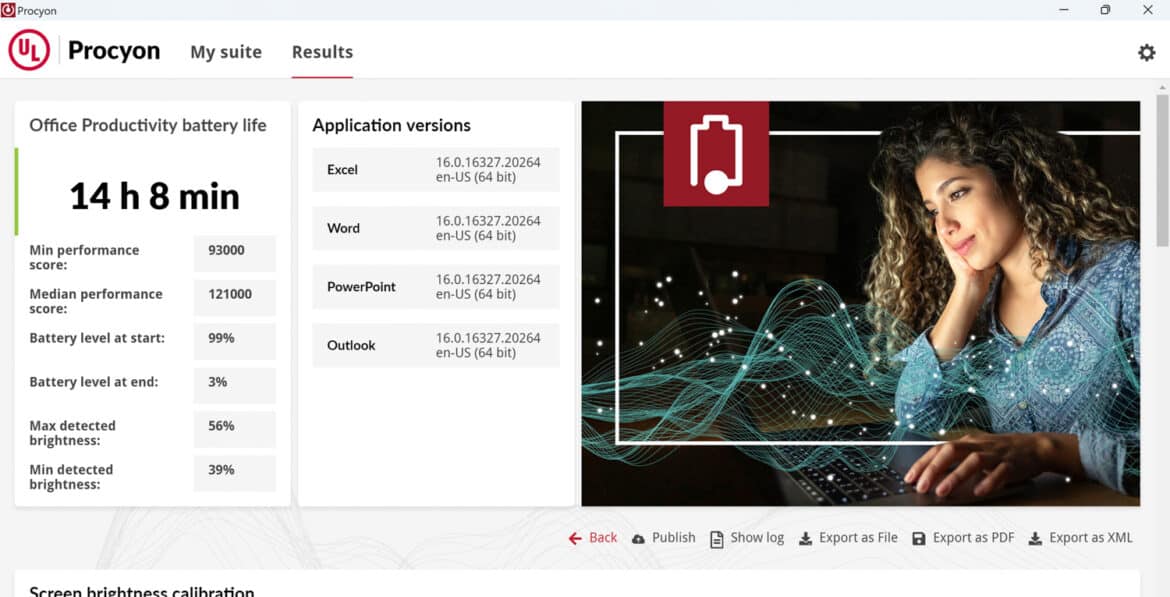The image size is (1170, 597).
Task: Click the Procyon brand name
Action: click(114, 51)
